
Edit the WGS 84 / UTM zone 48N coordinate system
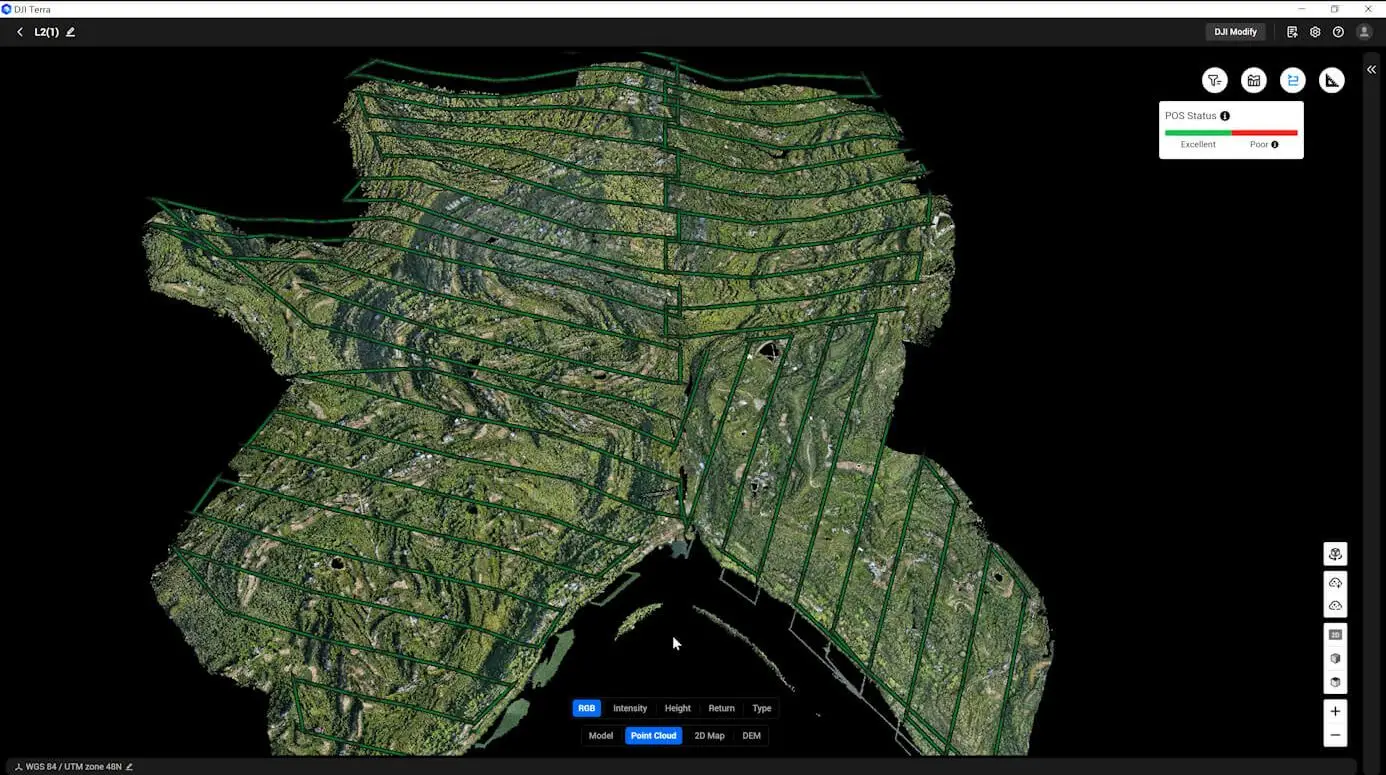pos(129,767)
